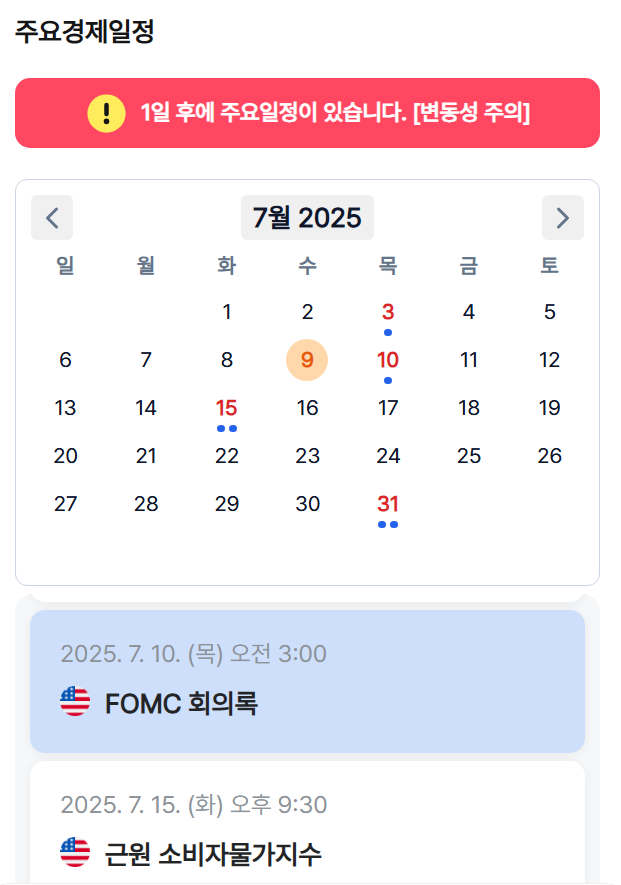Click the 주요경제일정 page heading
The width and height of the screenshot is (621, 885).
pos(85,32)
